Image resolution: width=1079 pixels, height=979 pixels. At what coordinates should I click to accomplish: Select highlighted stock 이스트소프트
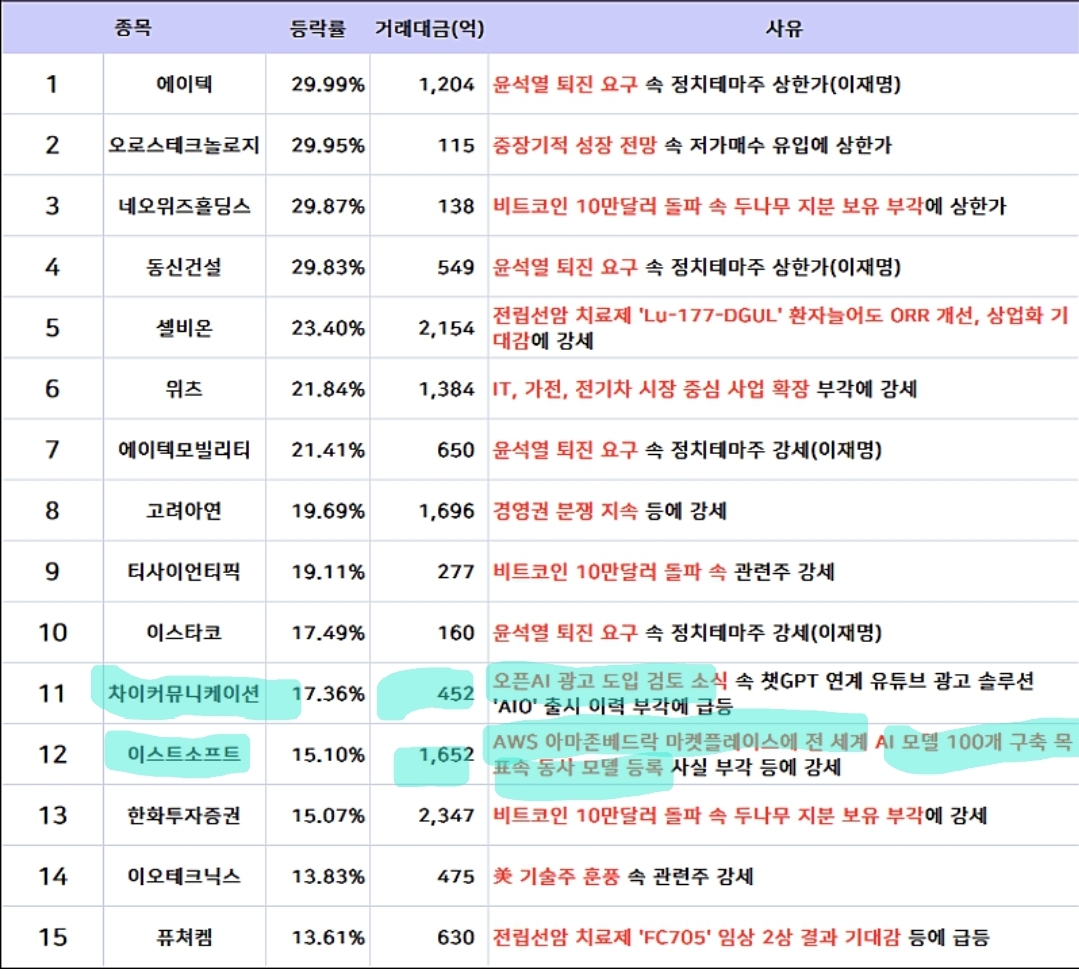[x=184, y=754]
